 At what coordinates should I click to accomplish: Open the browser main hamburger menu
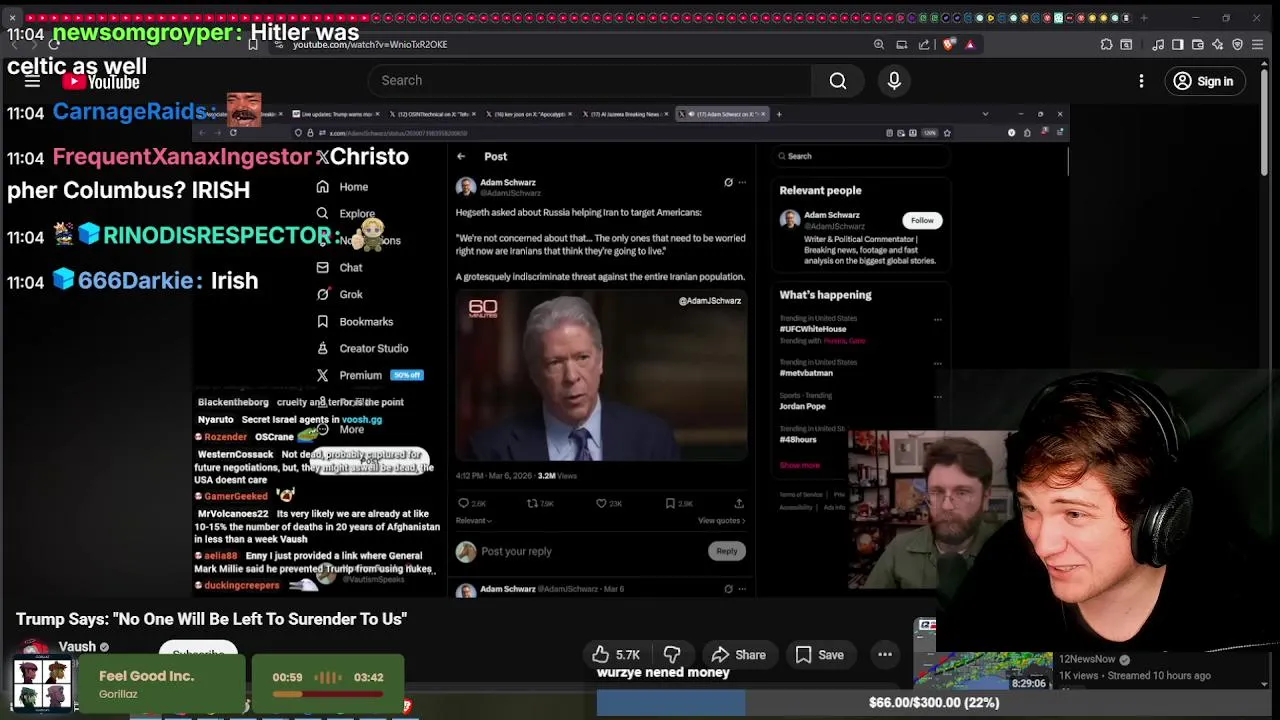tap(1258, 44)
